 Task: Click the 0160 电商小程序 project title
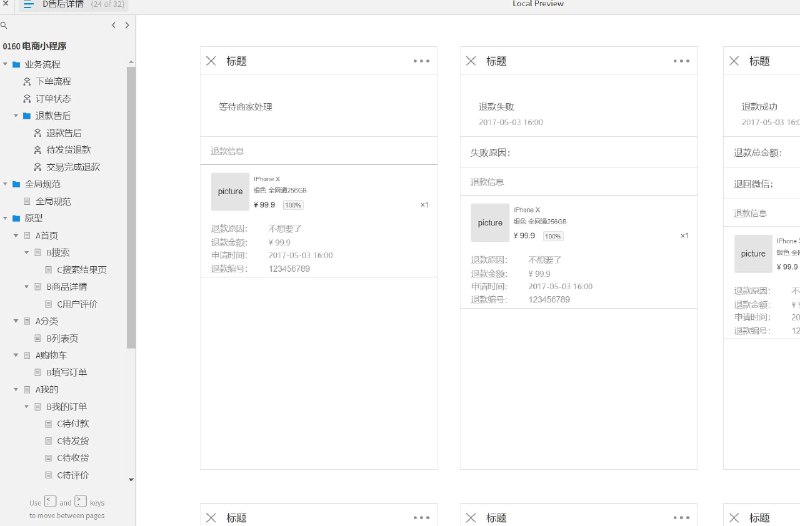(35, 46)
